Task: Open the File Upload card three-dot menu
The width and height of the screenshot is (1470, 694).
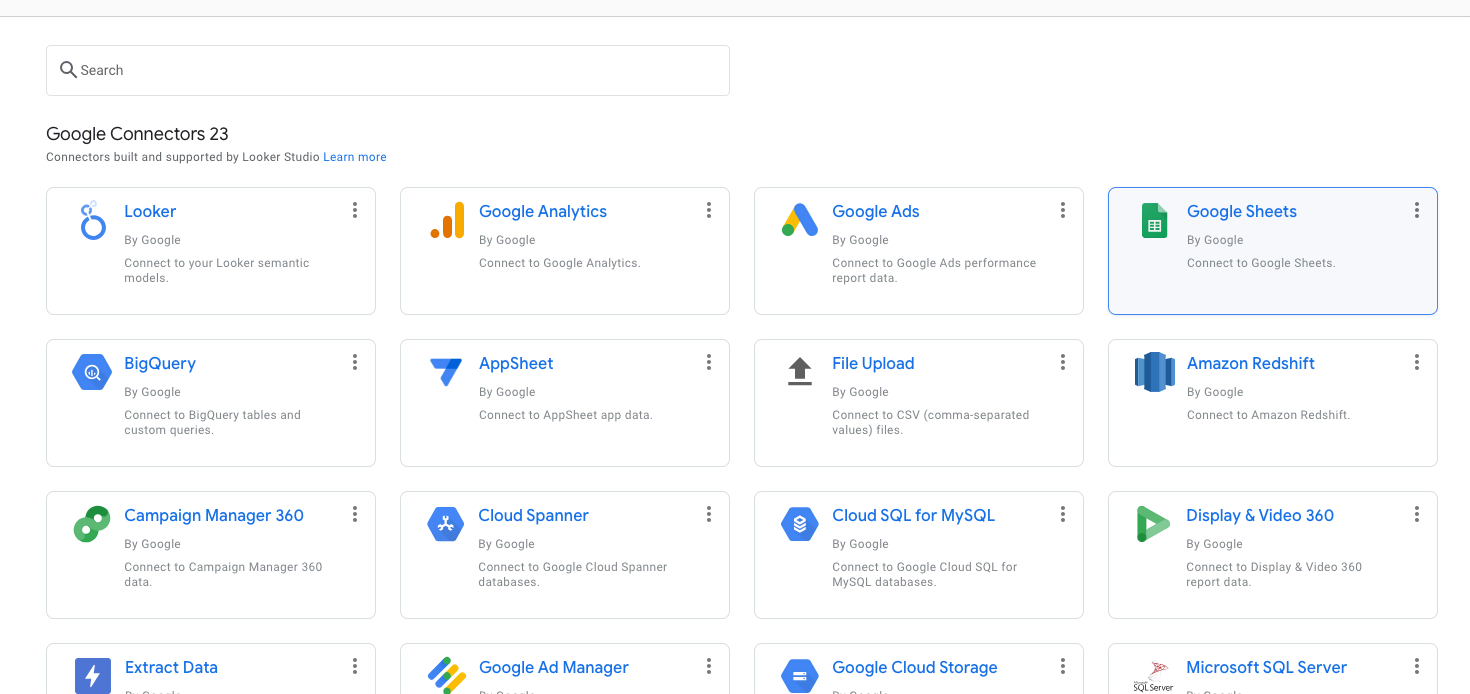Action: click(x=1062, y=362)
